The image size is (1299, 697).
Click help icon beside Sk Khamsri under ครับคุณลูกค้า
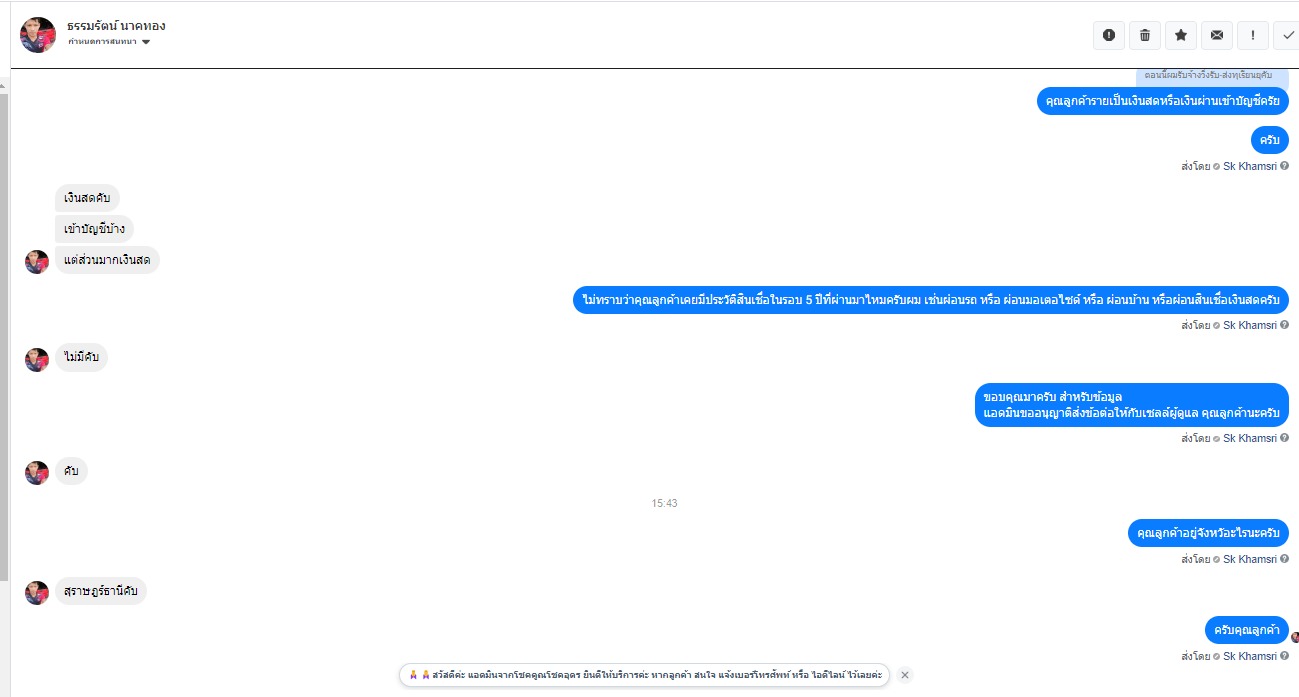click(1284, 656)
